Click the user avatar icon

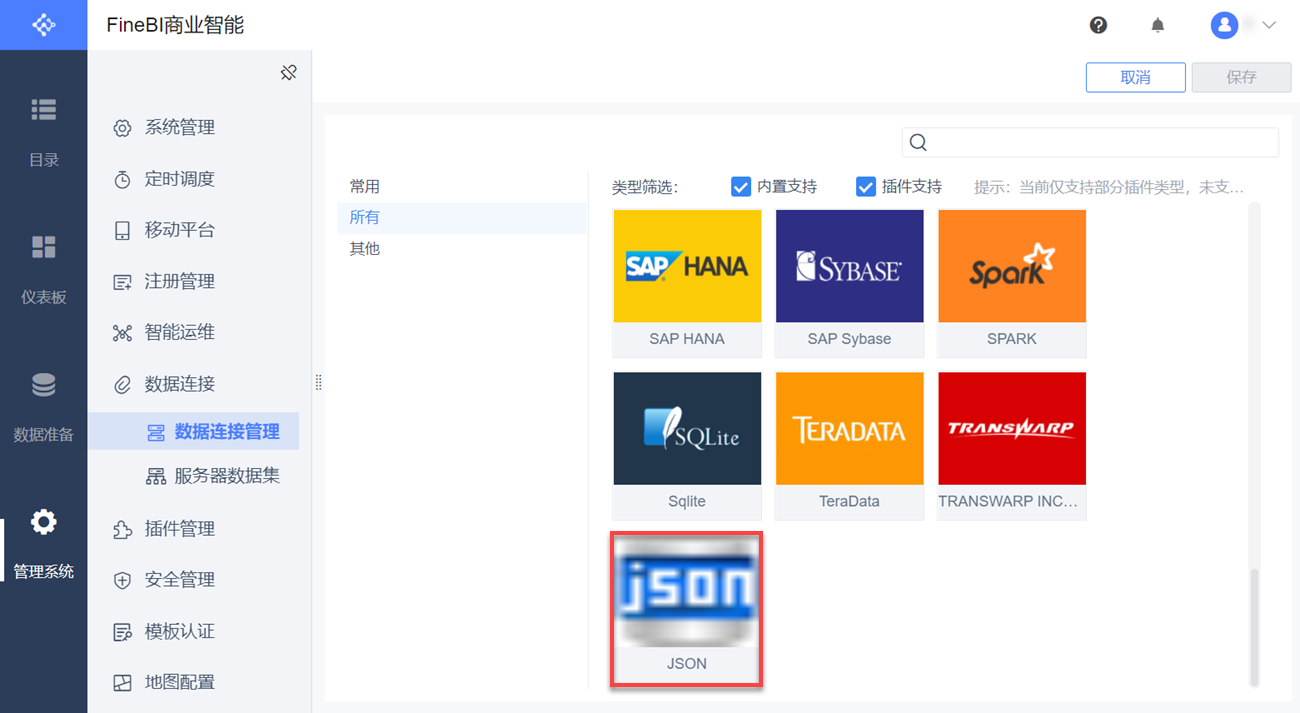coord(1224,25)
